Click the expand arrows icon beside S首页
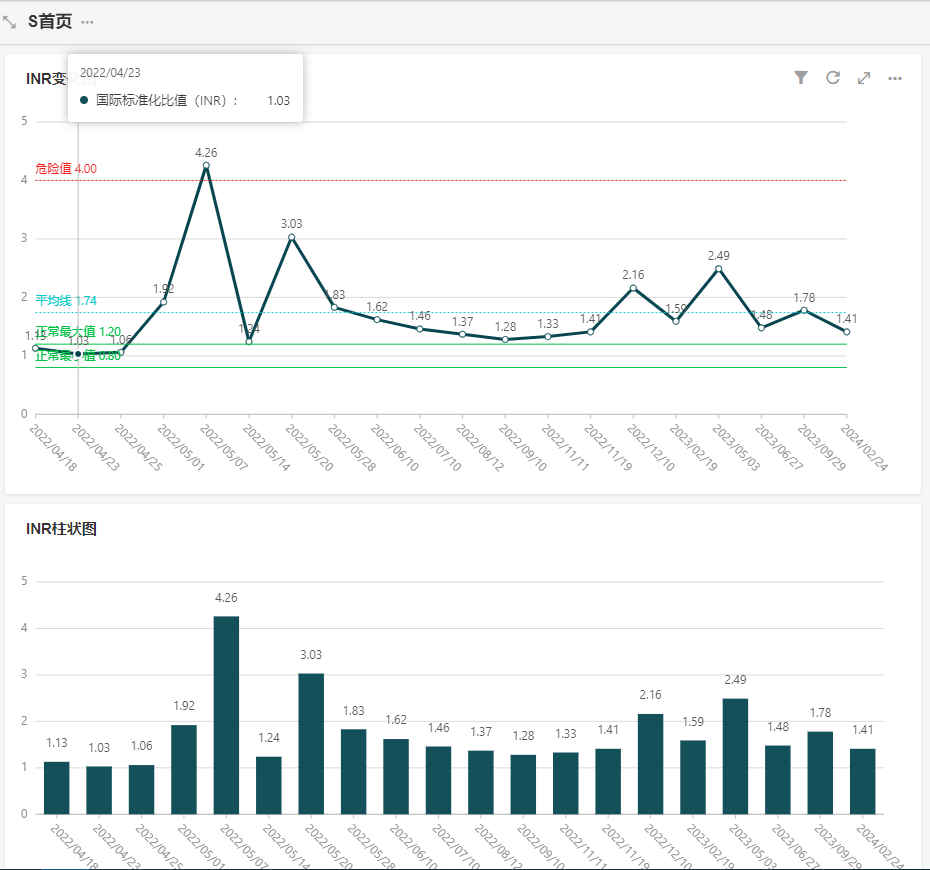This screenshot has width=930, height=870. 10,22
